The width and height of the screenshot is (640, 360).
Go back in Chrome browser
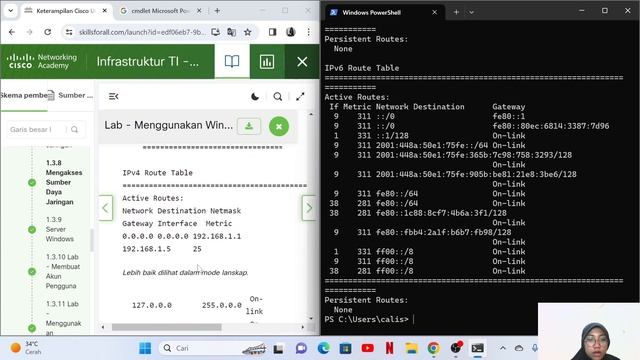12,32
